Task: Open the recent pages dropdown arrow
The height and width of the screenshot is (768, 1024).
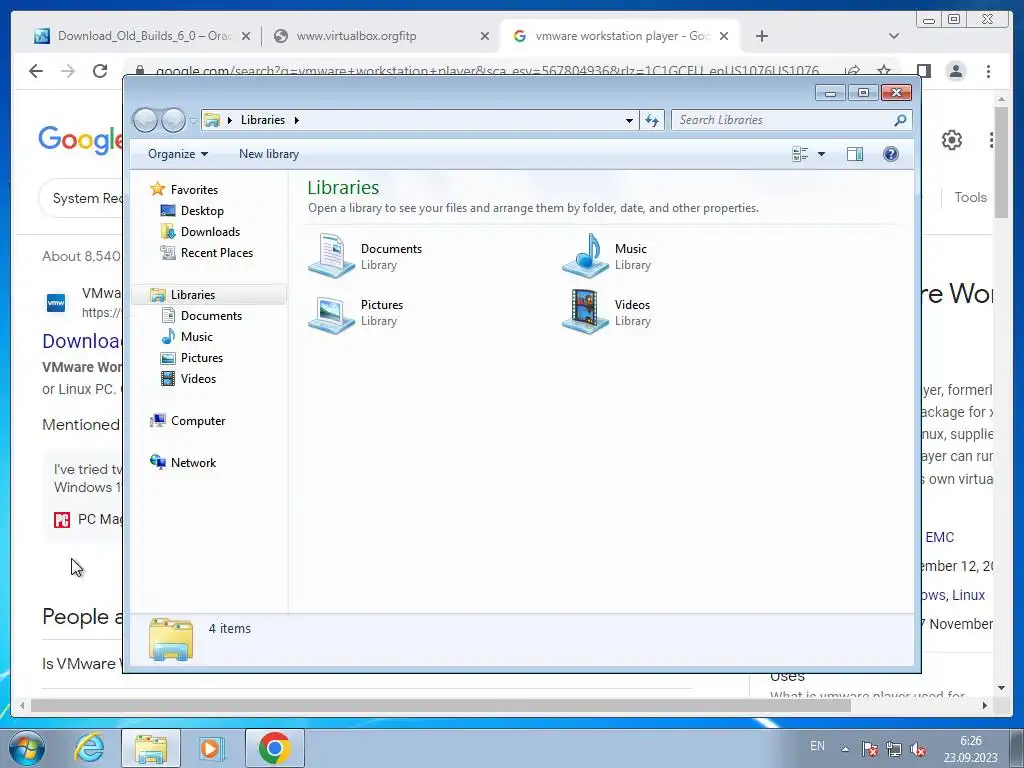Action: point(193,121)
